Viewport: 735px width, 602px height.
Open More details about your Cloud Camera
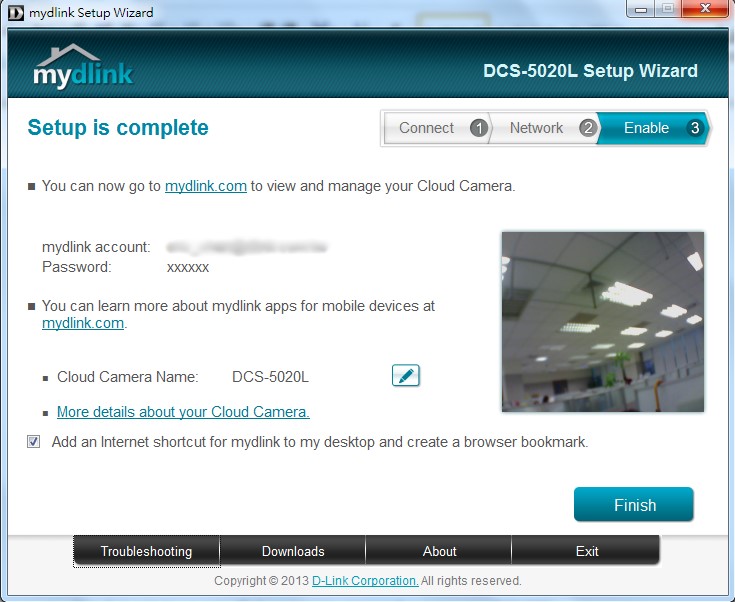pyautogui.click(x=183, y=412)
